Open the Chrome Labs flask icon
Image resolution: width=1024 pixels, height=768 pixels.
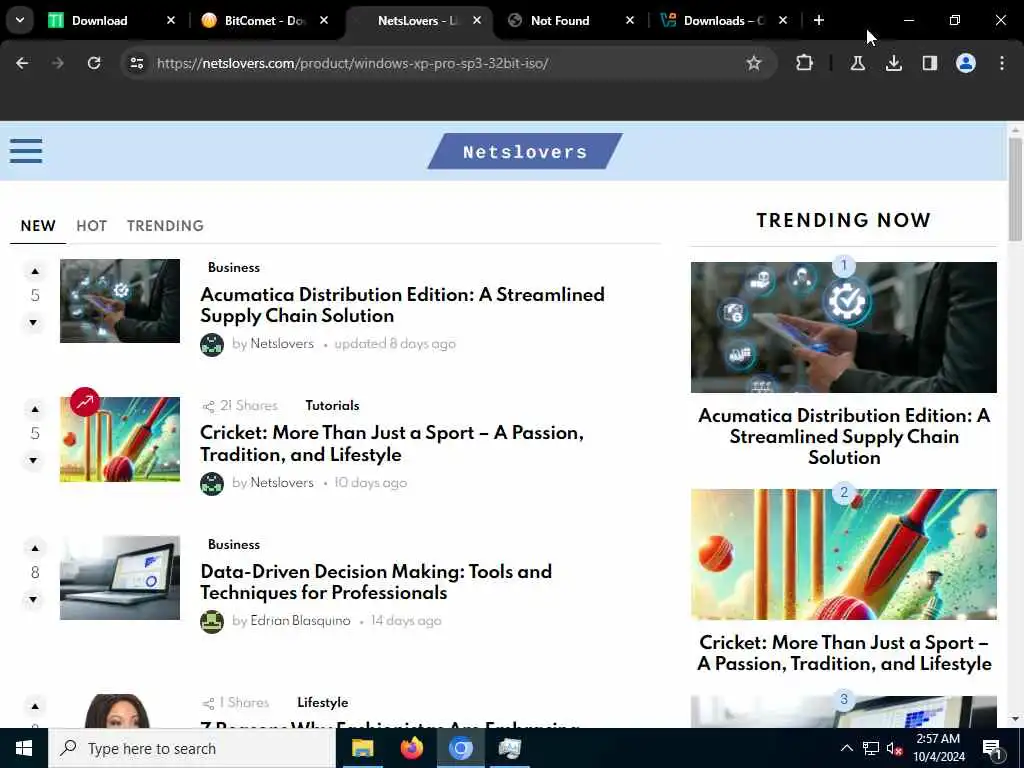[857, 63]
